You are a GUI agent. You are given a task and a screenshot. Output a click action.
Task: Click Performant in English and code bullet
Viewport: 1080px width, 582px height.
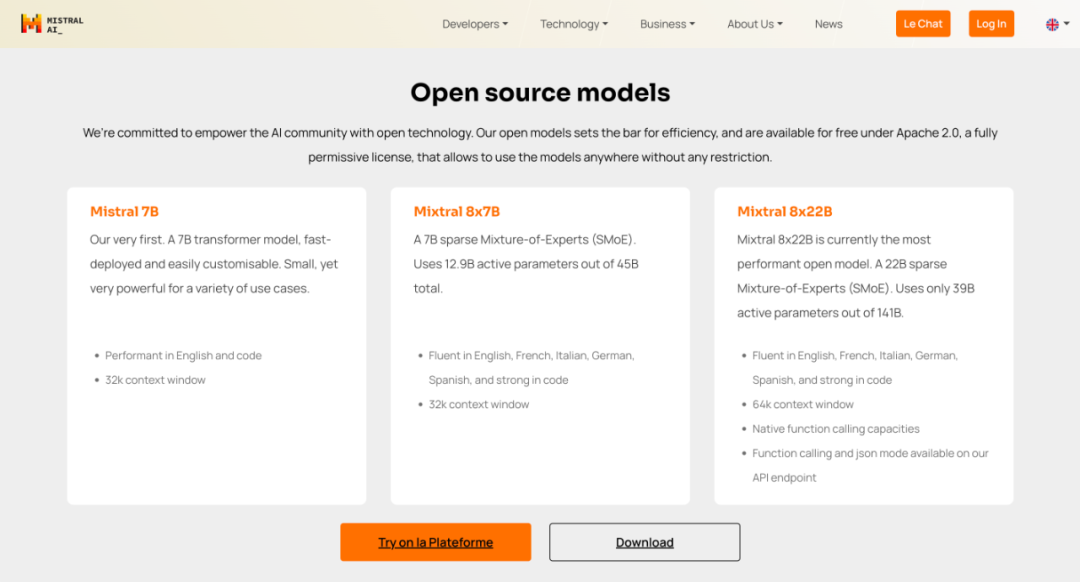point(183,355)
